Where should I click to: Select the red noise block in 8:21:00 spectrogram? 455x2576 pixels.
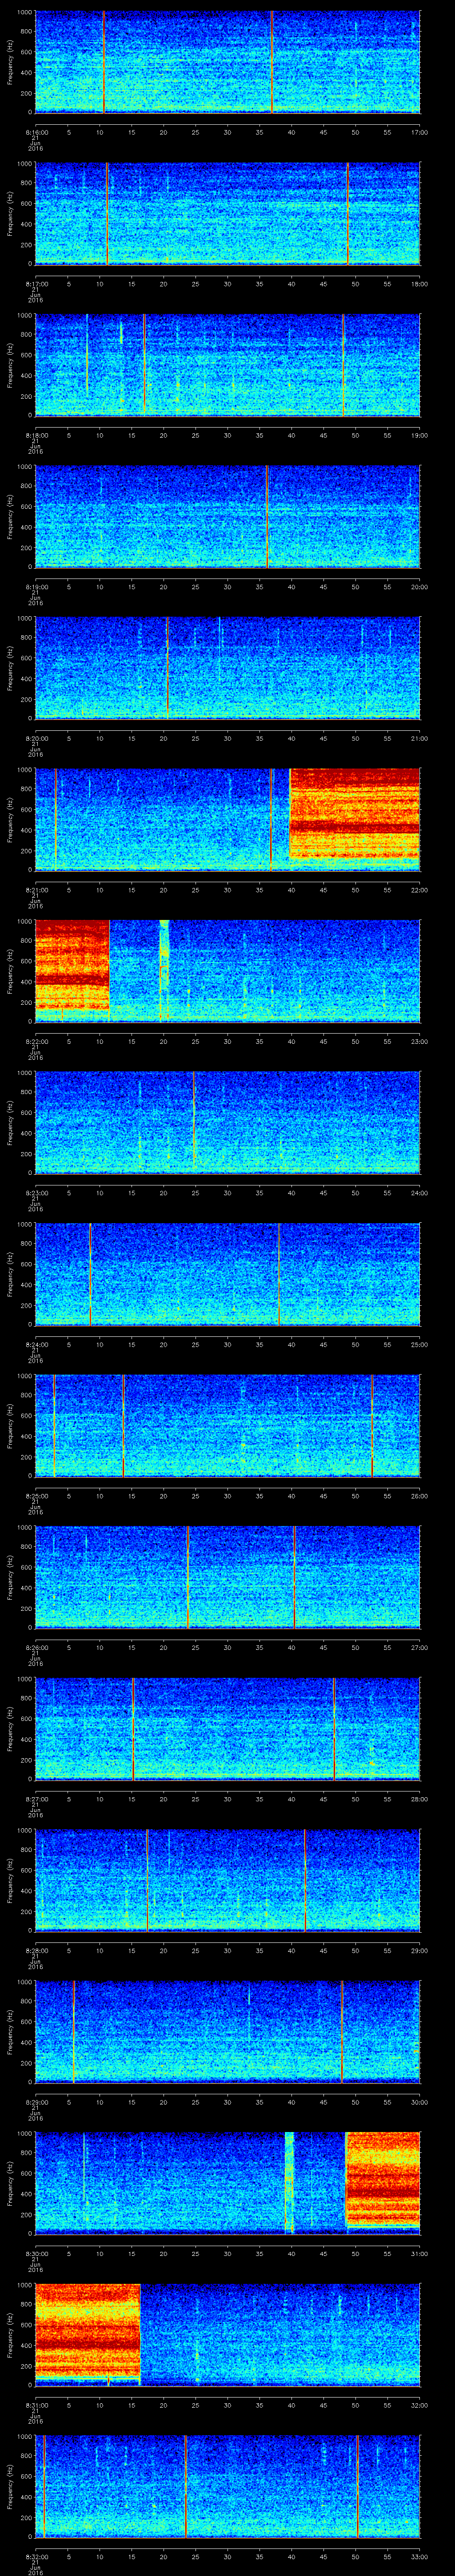pos(355,813)
